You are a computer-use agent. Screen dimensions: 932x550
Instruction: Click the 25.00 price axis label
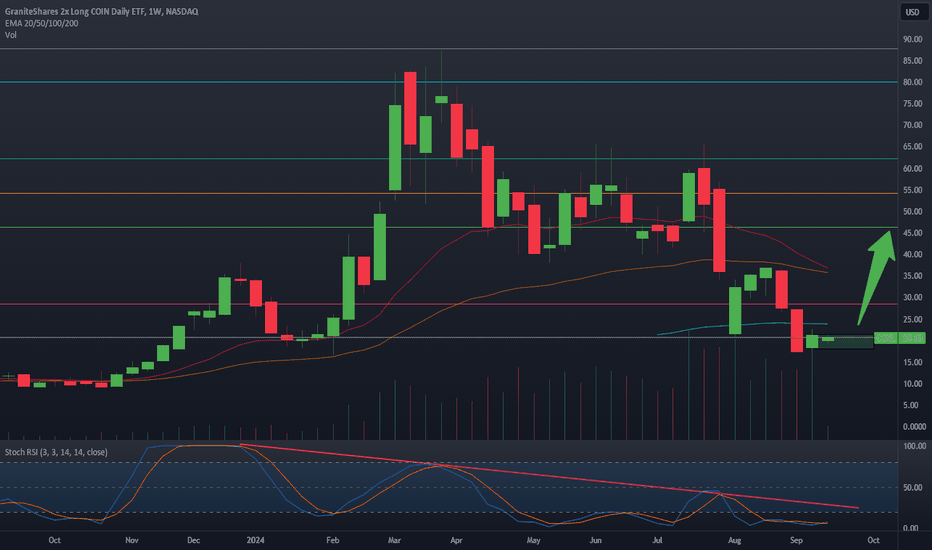[x=912, y=320]
